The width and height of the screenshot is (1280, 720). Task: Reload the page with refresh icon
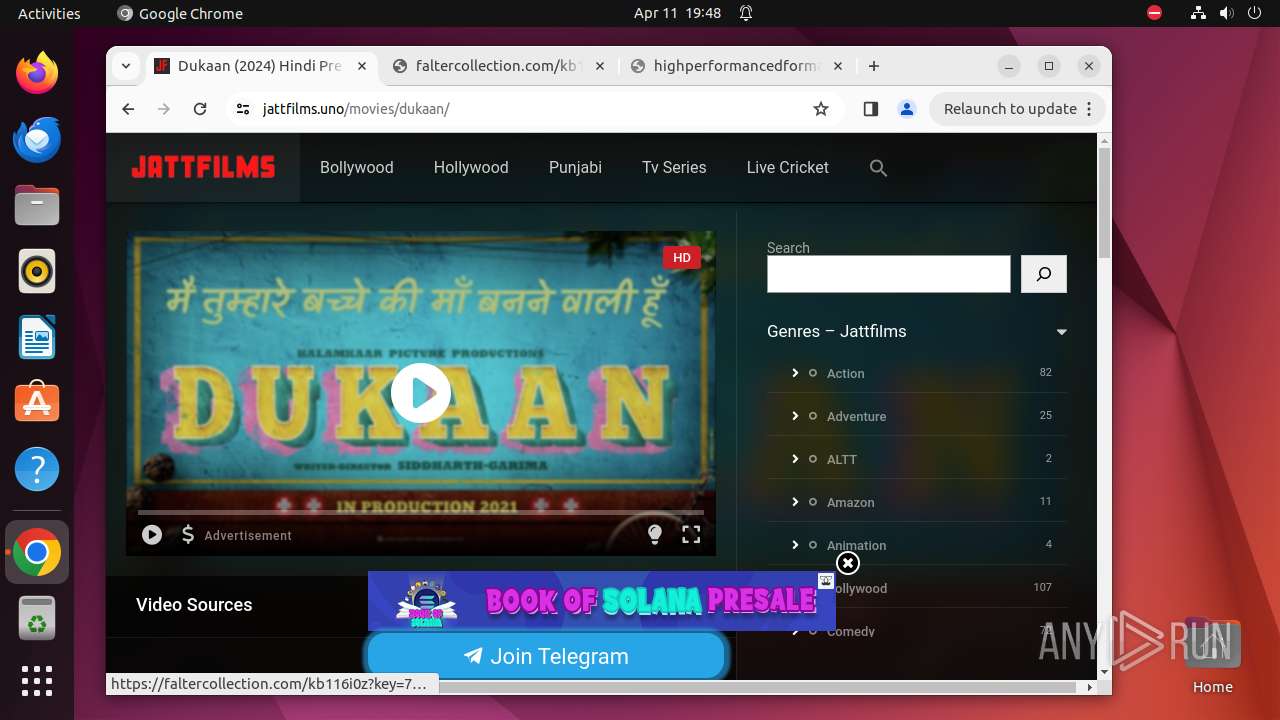200,109
